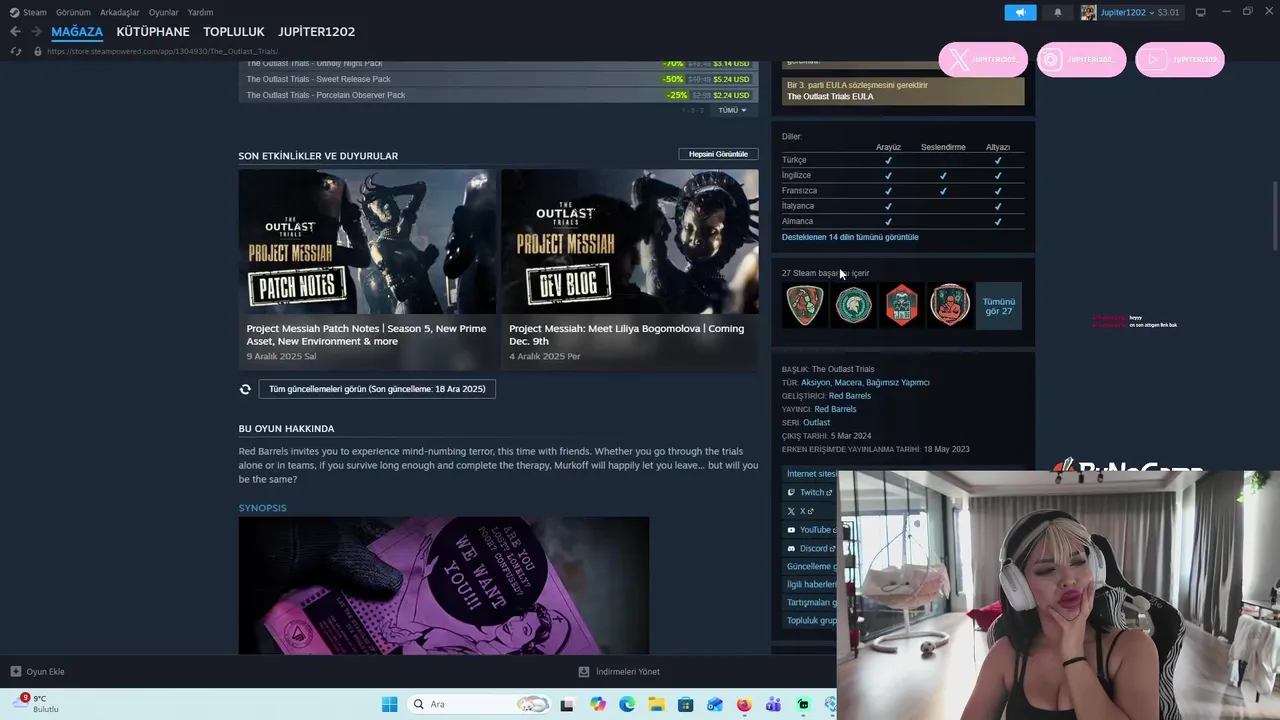Switch to the MAĞAZA tab
The height and width of the screenshot is (720, 1280).
coord(77,32)
